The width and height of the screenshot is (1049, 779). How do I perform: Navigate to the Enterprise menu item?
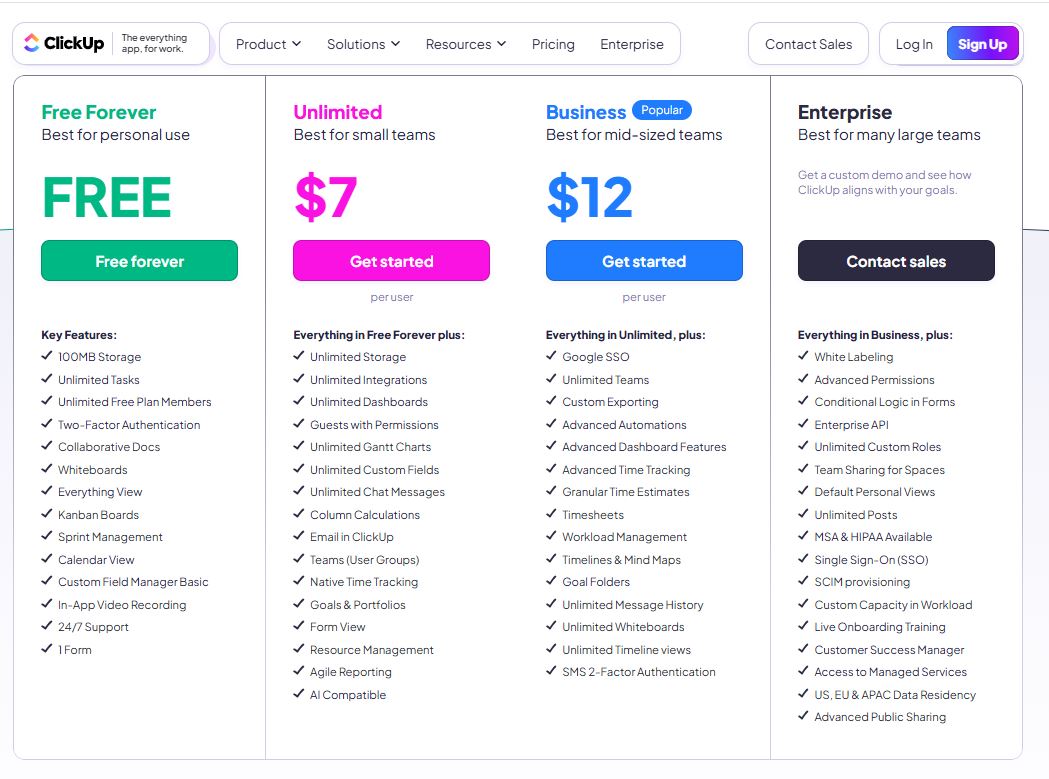point(632,44)
